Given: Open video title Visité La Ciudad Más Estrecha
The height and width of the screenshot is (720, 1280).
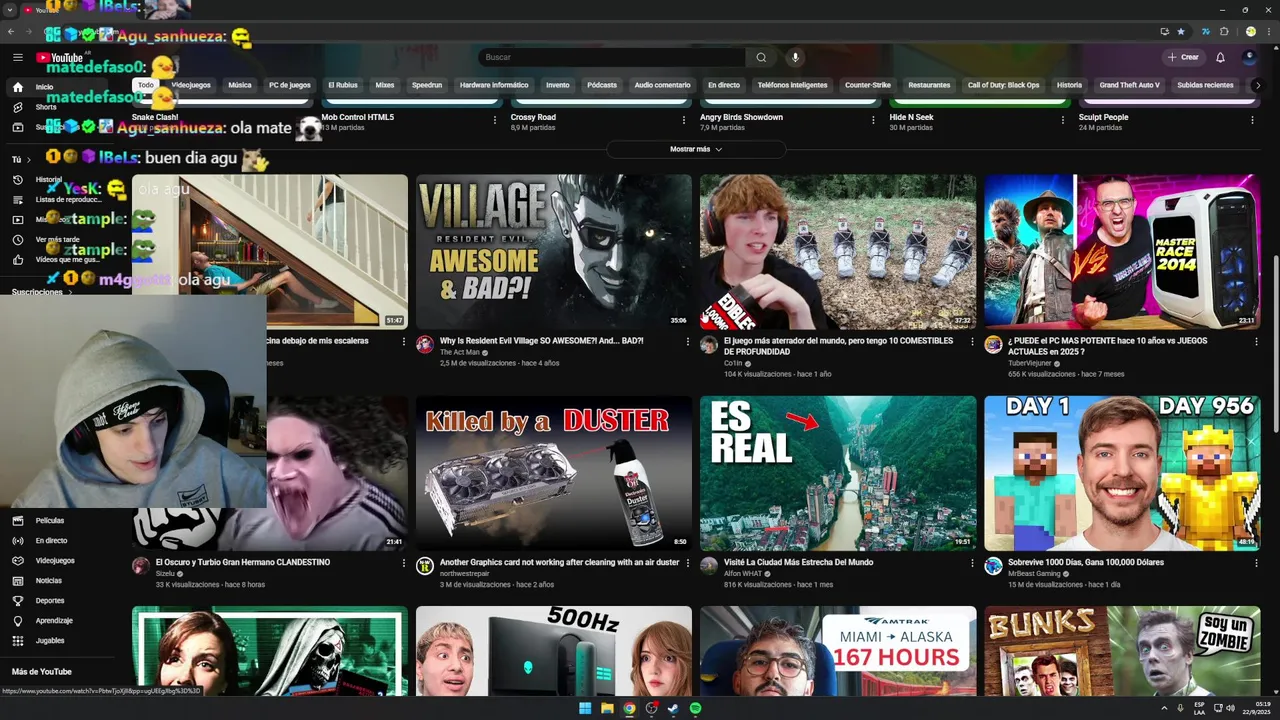Looking at the screenshot, I should pyautogui.click(x=799, y=562).
